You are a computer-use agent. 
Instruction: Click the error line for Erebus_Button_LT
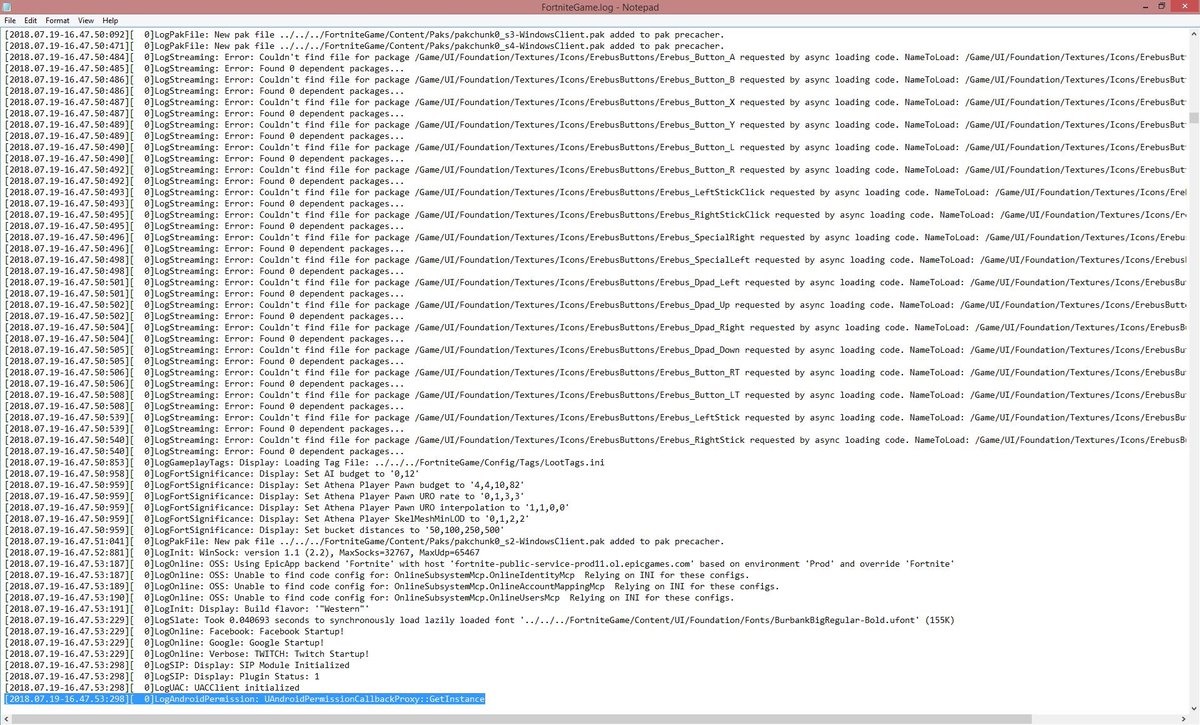597,394
